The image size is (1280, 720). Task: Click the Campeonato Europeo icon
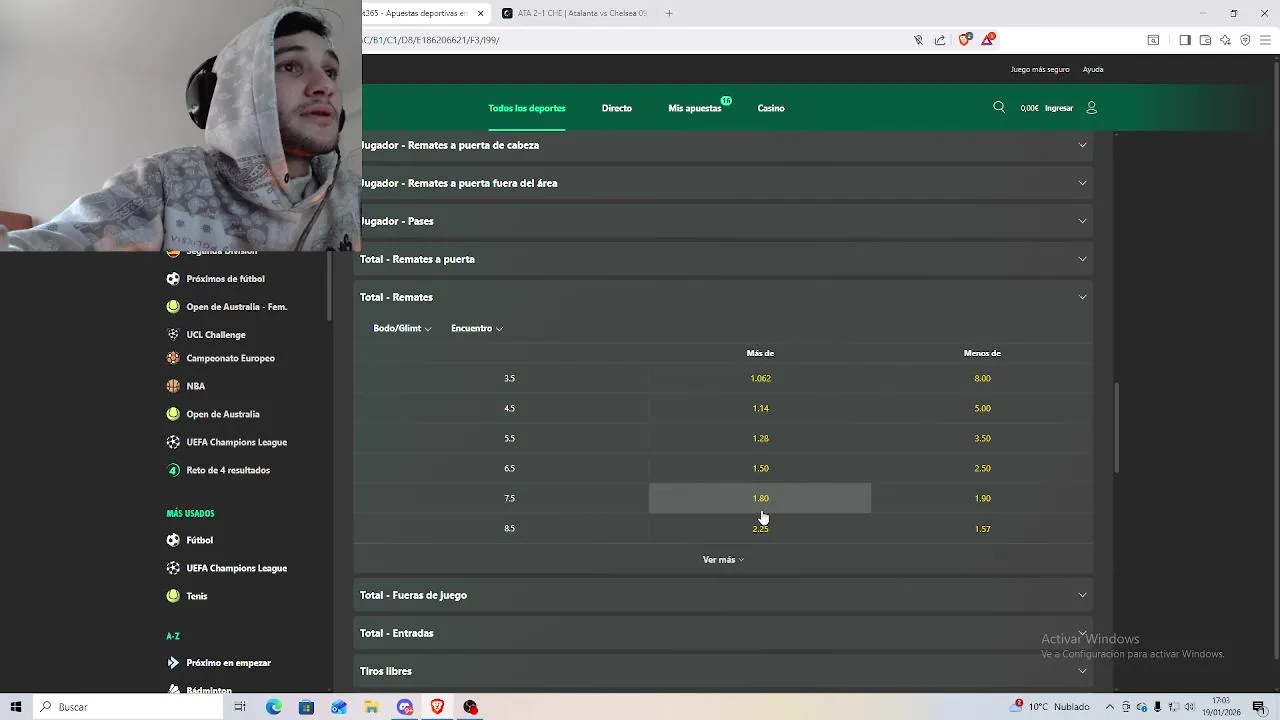[173, 358]
